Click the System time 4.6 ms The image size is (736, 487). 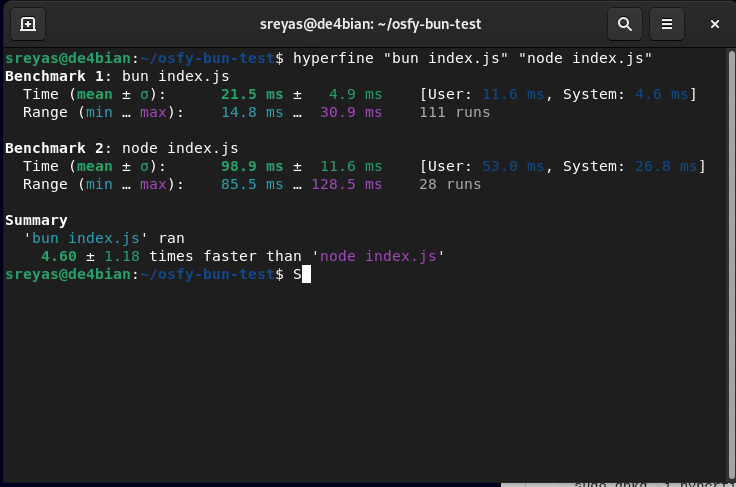[x=661, y=94]
